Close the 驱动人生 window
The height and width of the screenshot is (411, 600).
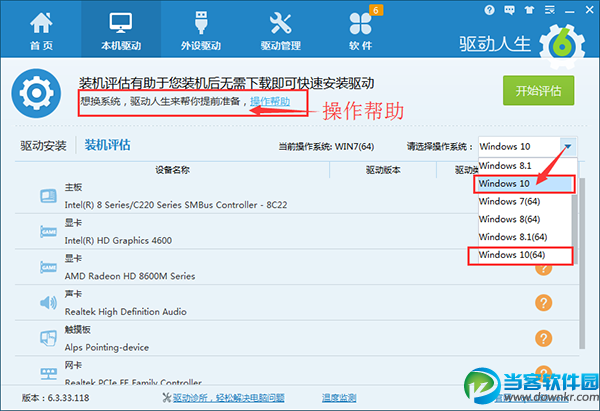(589, 10)
